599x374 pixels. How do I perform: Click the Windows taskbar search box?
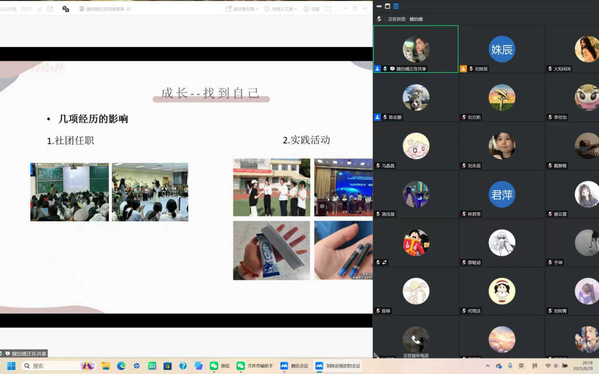pos(57,366)
